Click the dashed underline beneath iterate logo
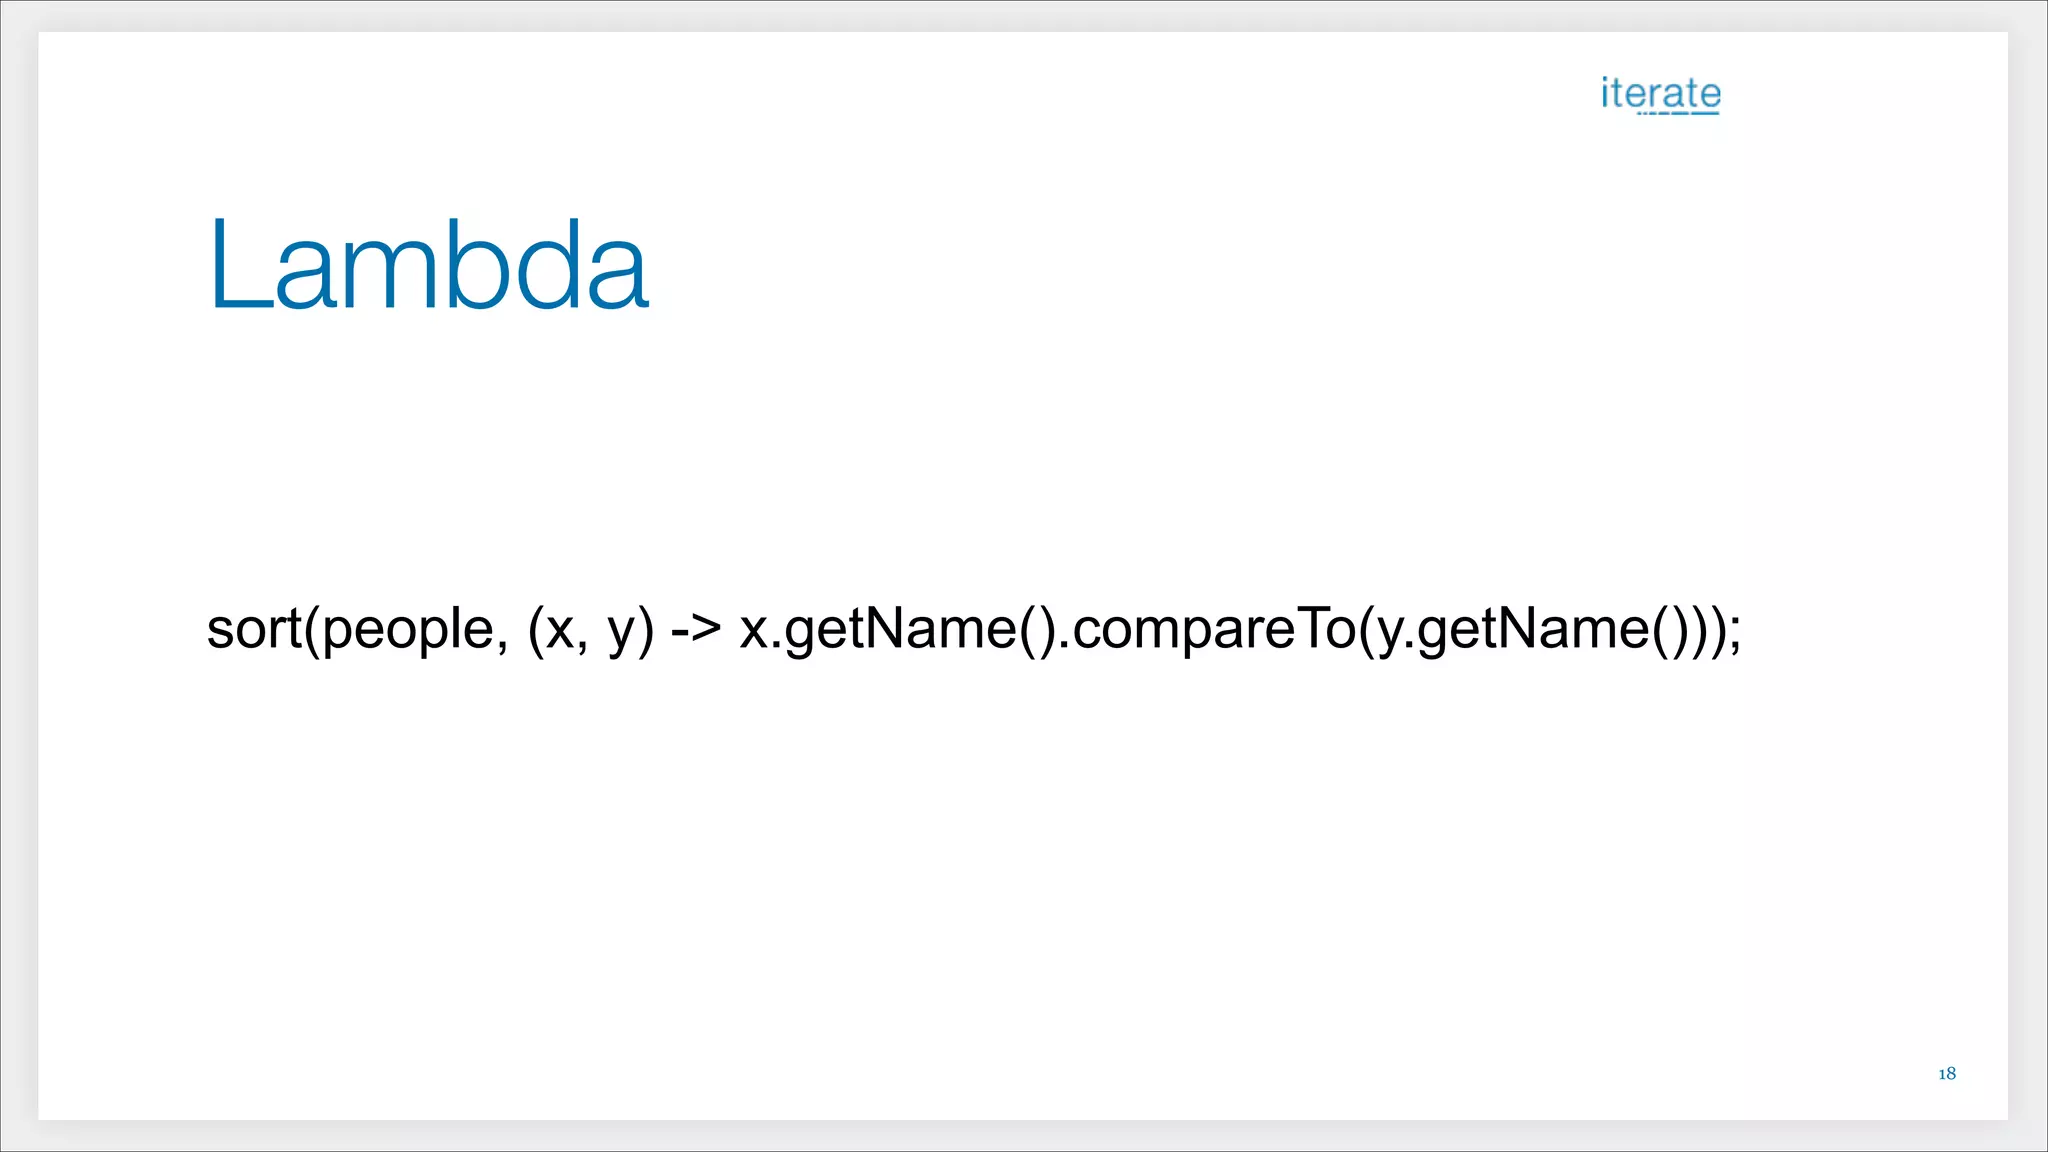Screen dimensions: 2048x1152 (x=1678, y=113)
